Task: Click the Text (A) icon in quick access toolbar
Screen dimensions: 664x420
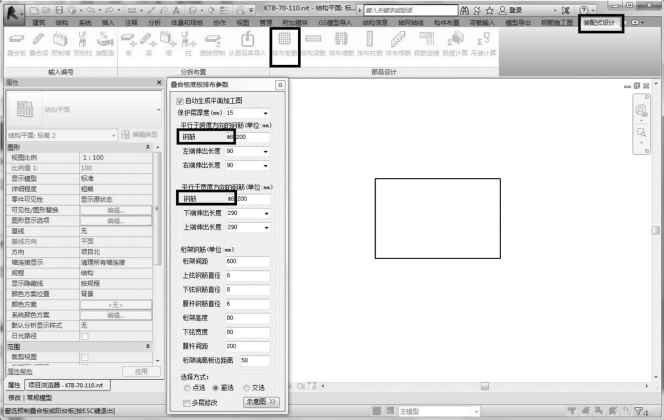Action: (x=176, y=10)
